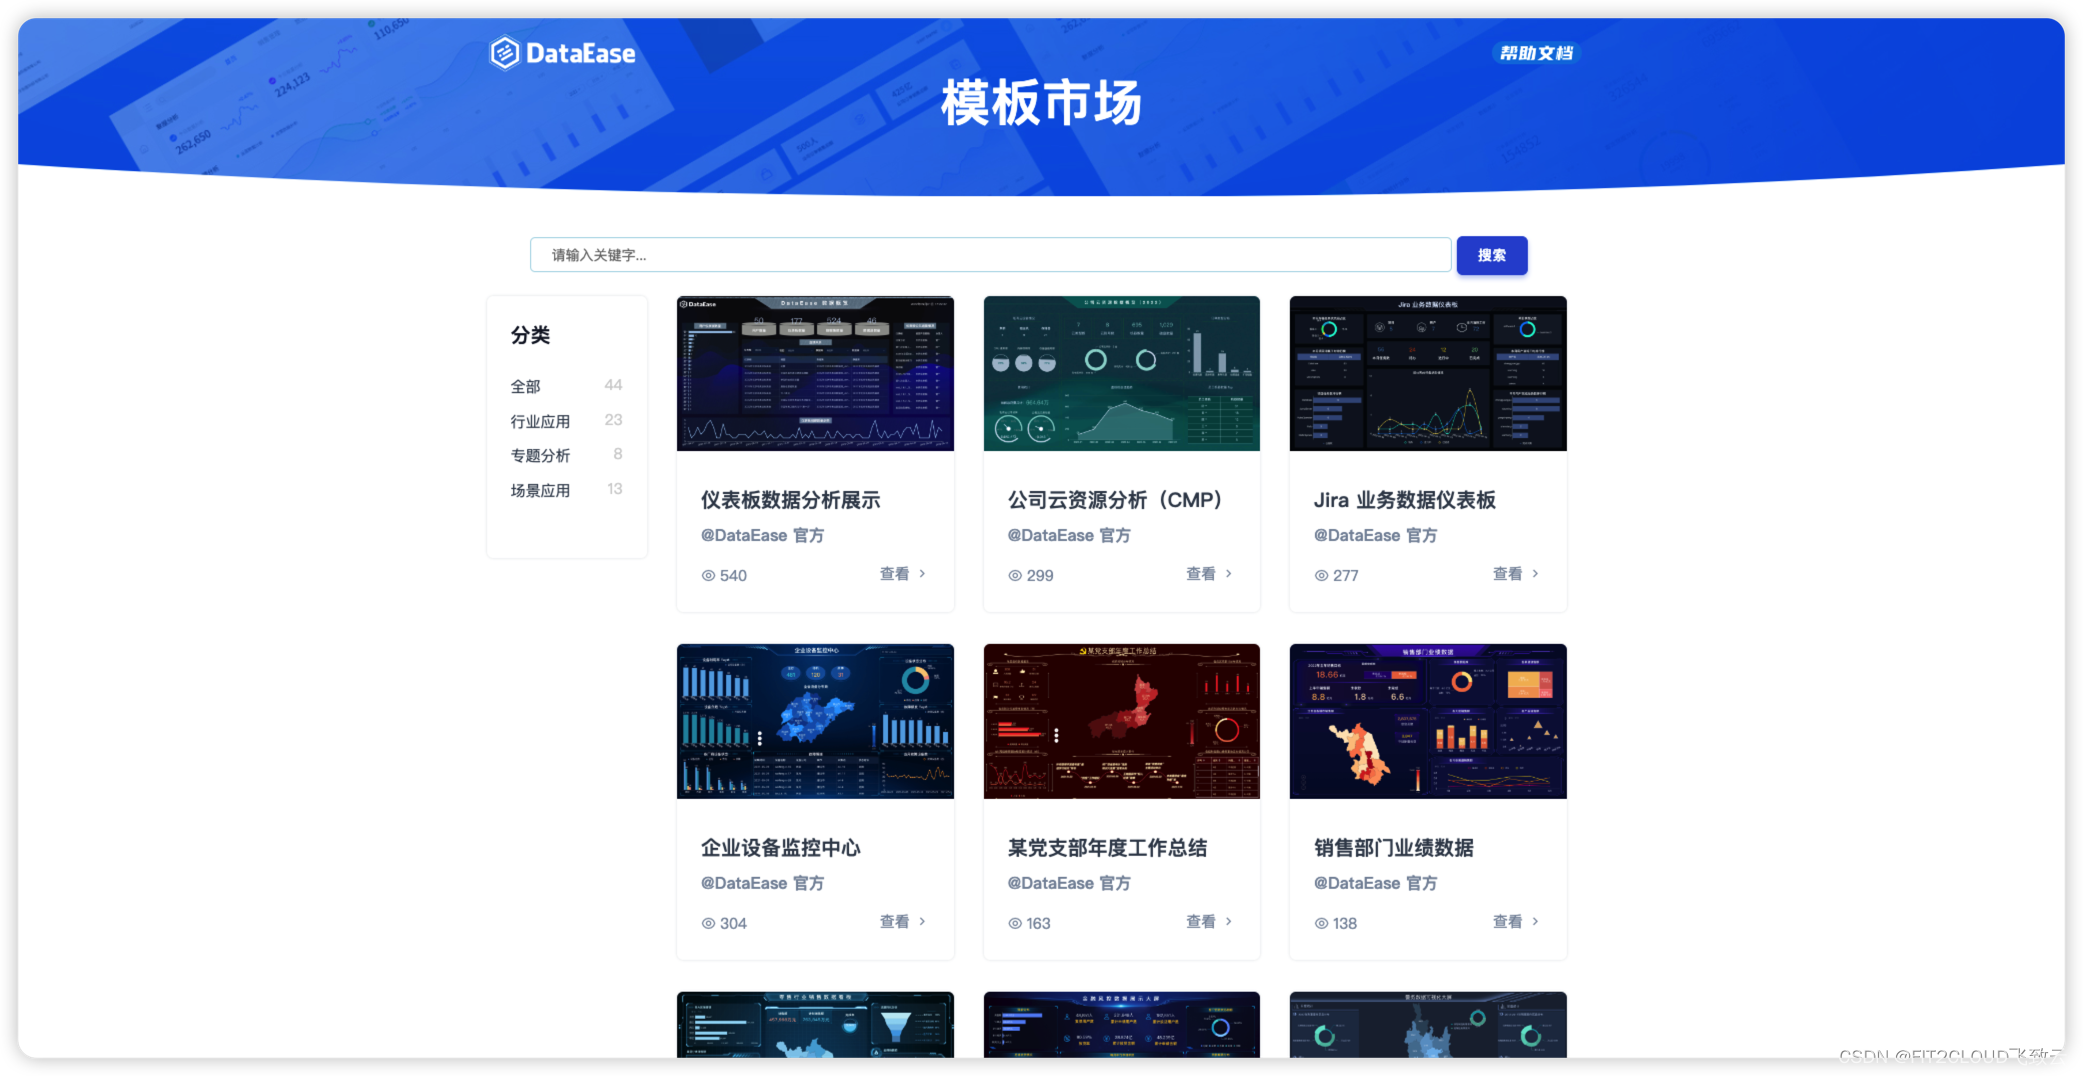Screen dimensions: 2083x1076
Task: Click the eye icon on 公司云资源分析 card
Action: click(1015, 574)
